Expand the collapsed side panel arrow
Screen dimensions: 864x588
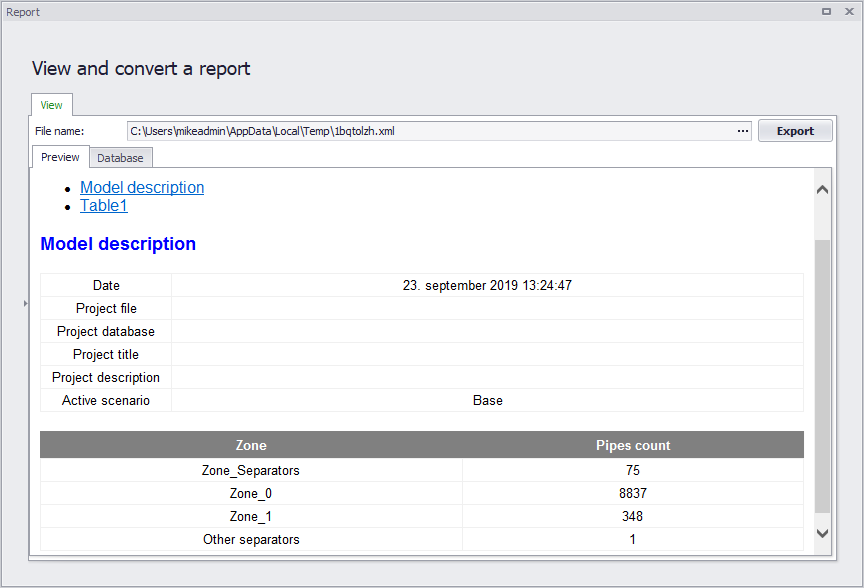click(x=25, y=303)
